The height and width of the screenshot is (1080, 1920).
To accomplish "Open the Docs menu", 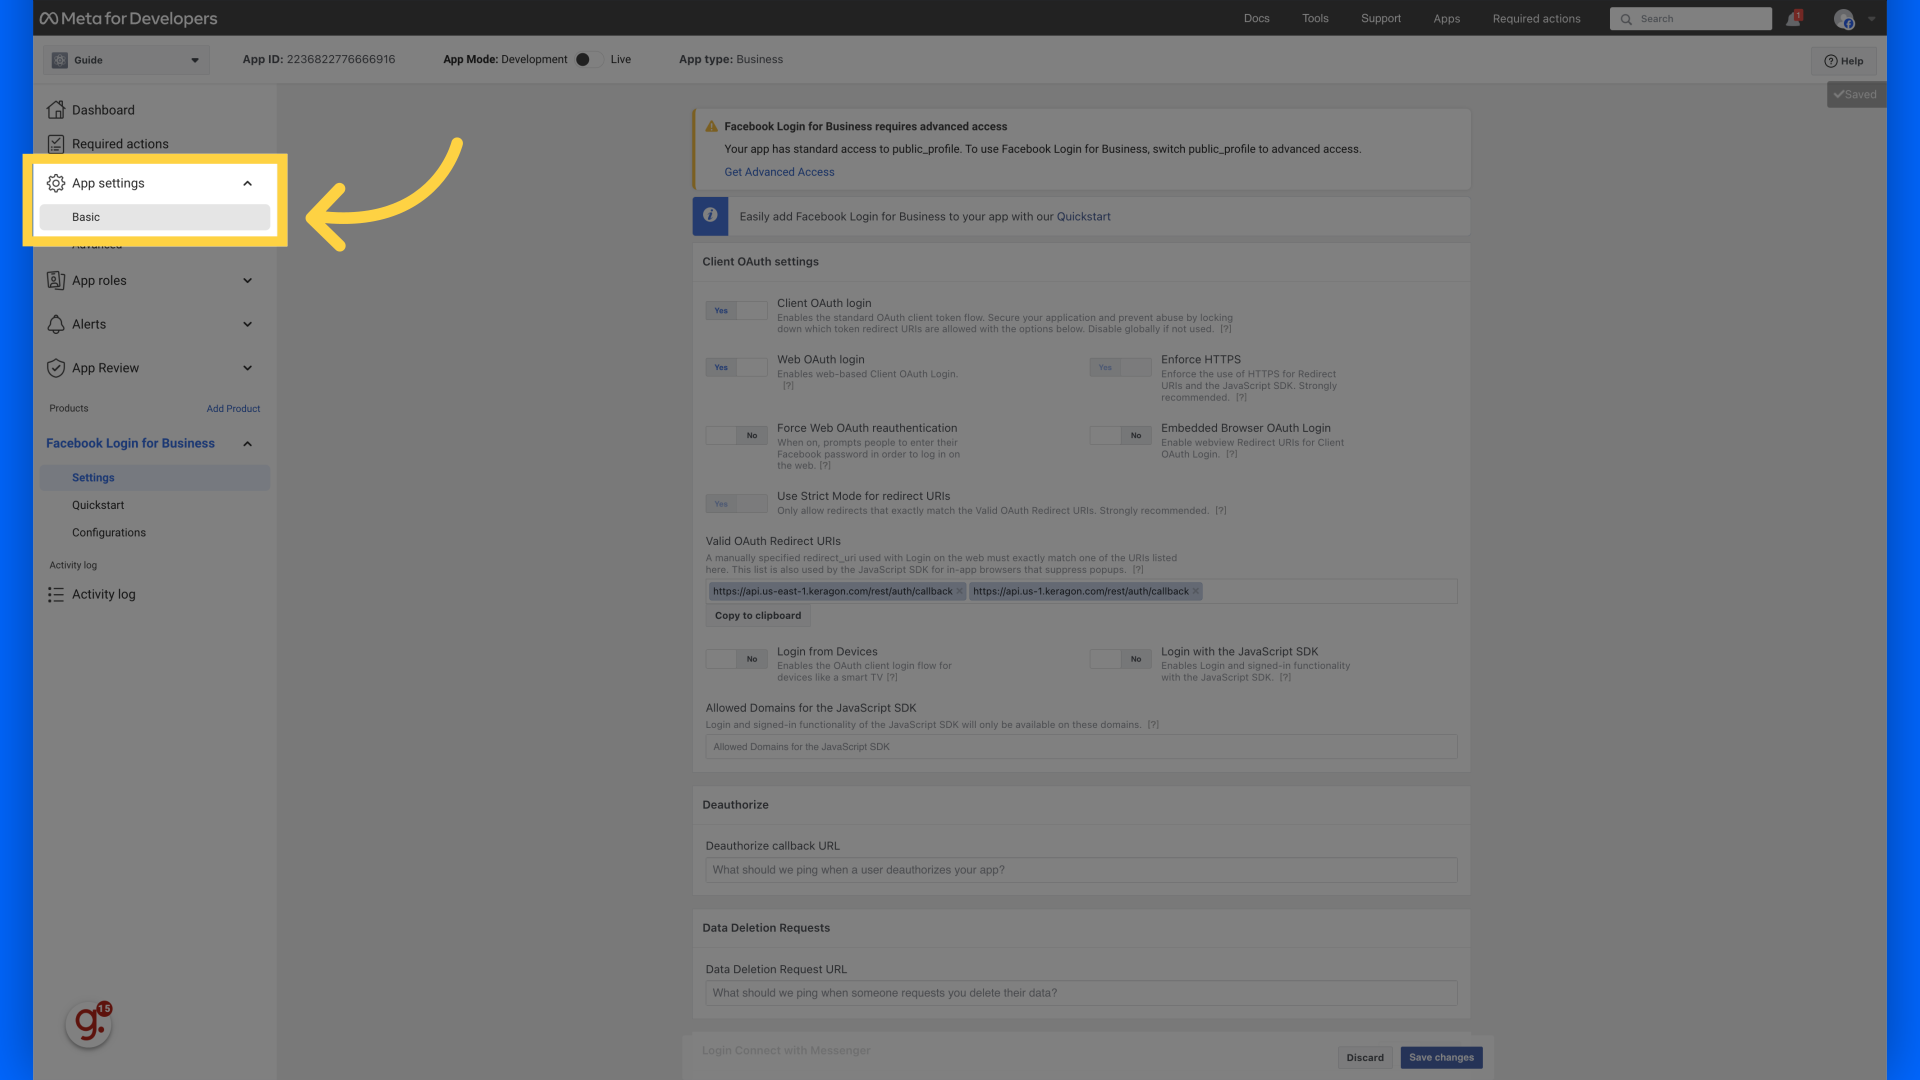I will (x=1256, y=19).
